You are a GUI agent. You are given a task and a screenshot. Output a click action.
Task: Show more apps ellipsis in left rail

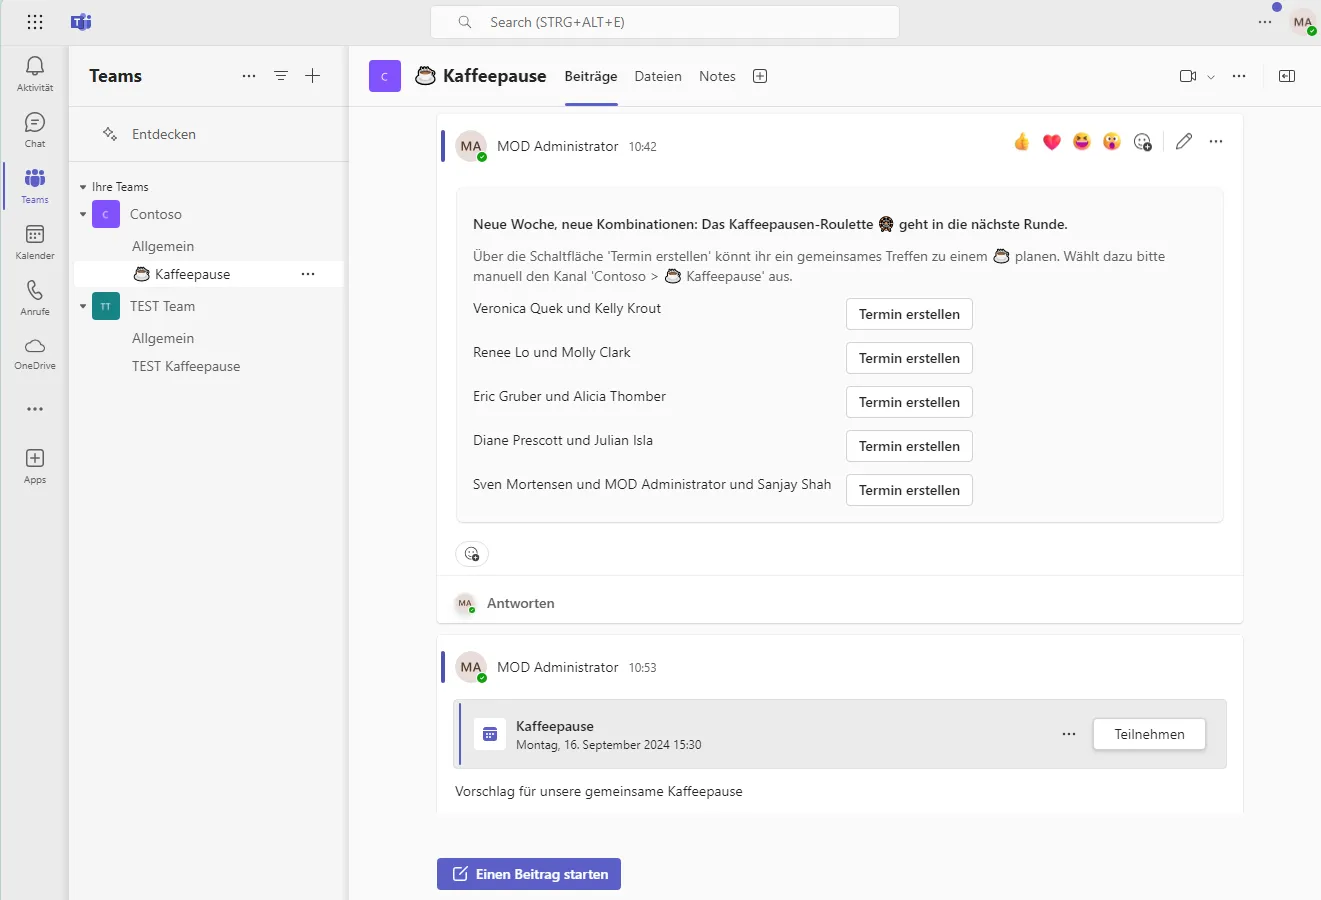(35, 409)
